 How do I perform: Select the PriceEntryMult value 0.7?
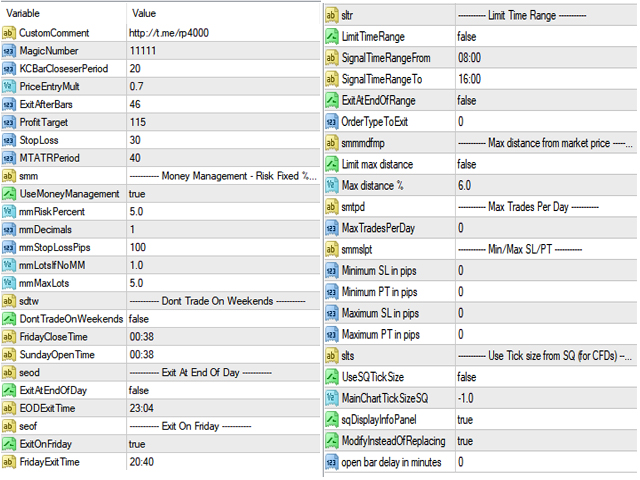click(136, 87)
